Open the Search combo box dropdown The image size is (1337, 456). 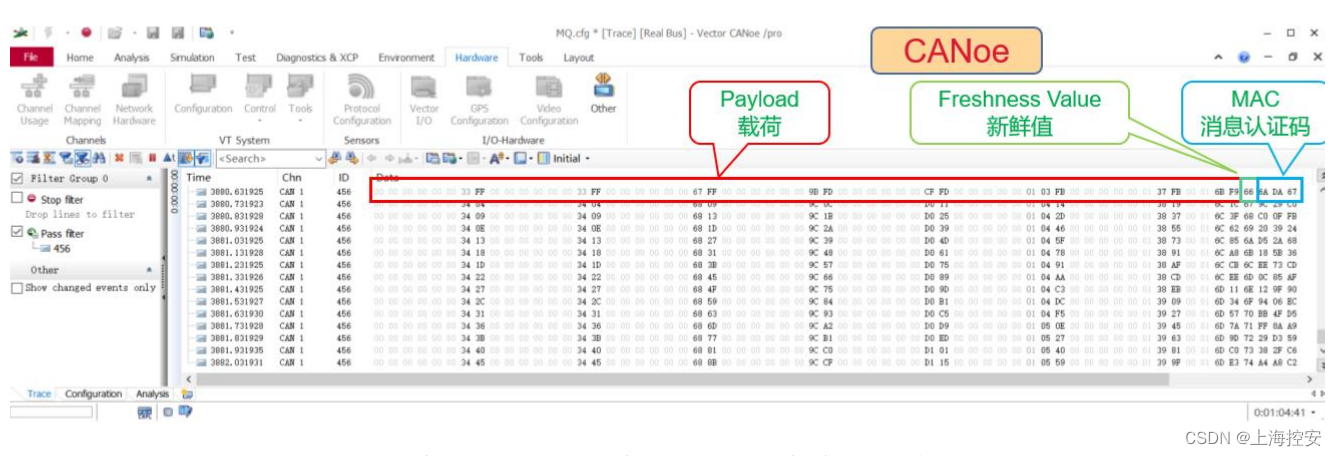click(319, 158)
